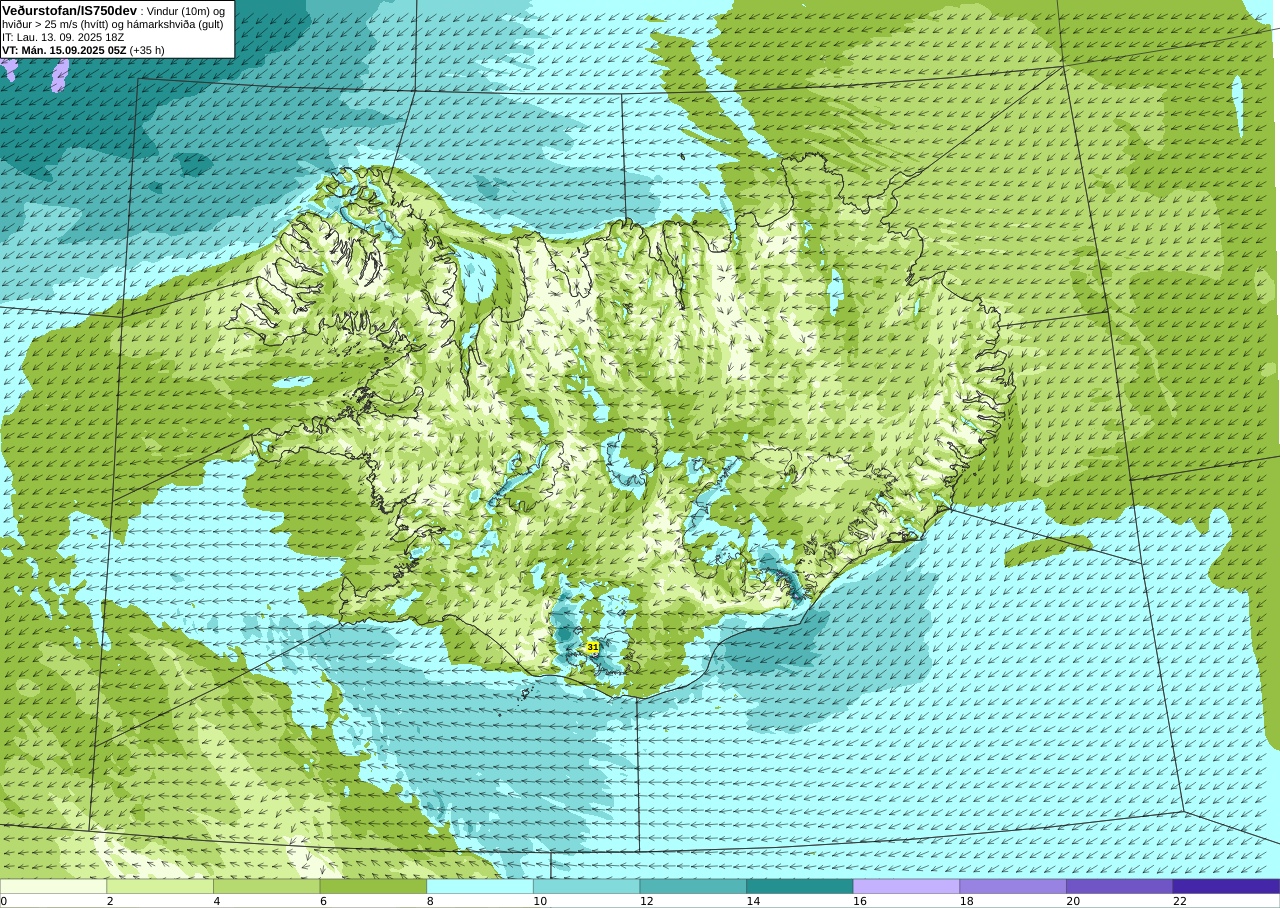
Task: Click legend scale label "2"
Action: tap(110, 901)
